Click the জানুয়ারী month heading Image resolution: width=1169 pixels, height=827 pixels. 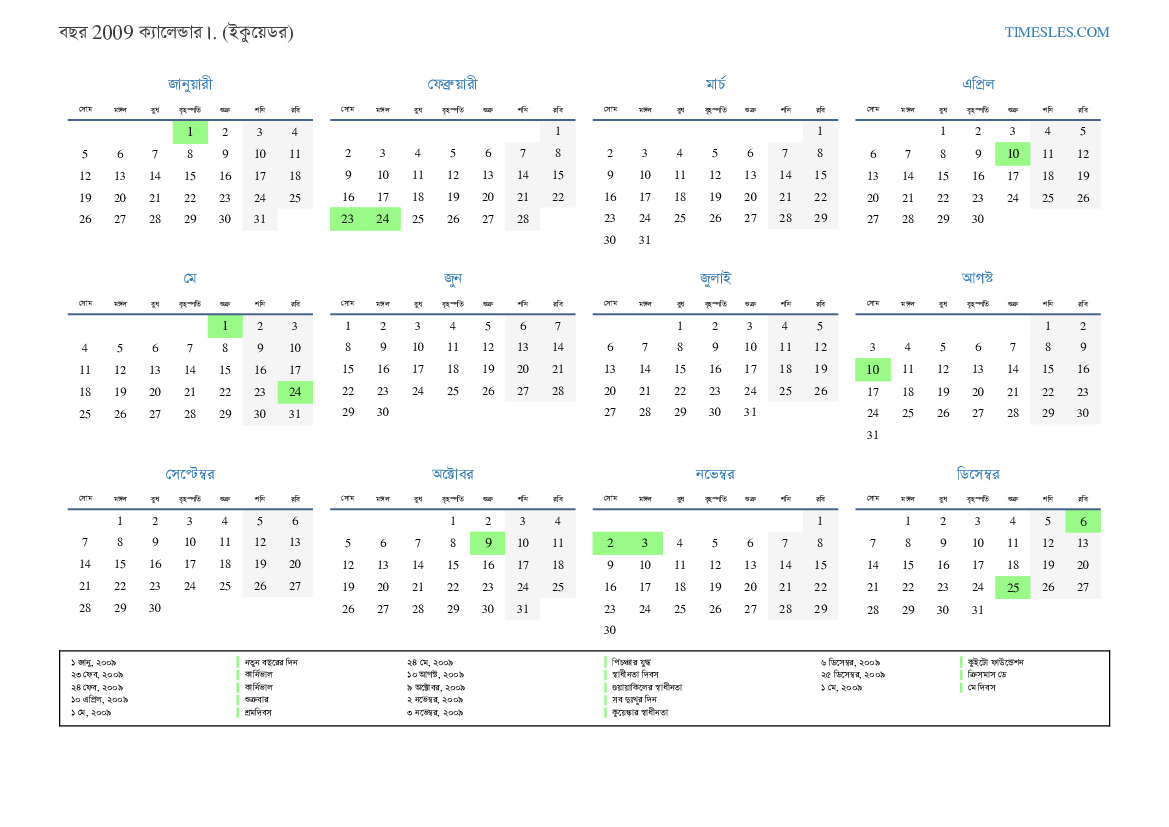(190, 84)
